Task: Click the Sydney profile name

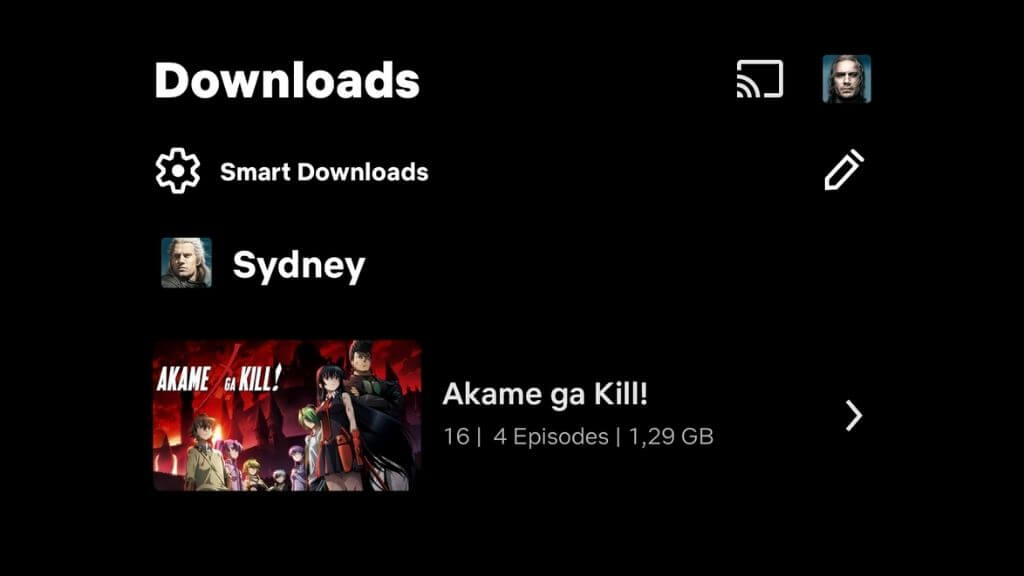Action: click(299, 265)
